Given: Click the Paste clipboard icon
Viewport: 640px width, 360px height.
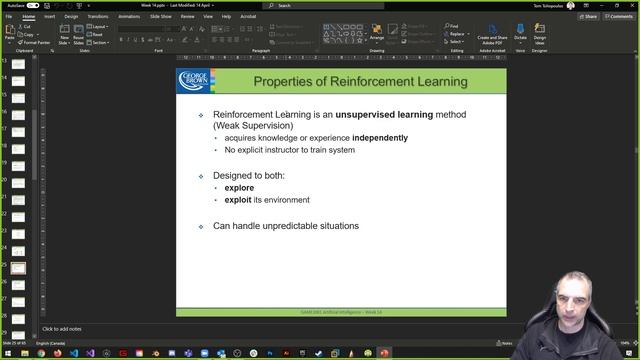Looking at the screenshot, I should [10, 30].
